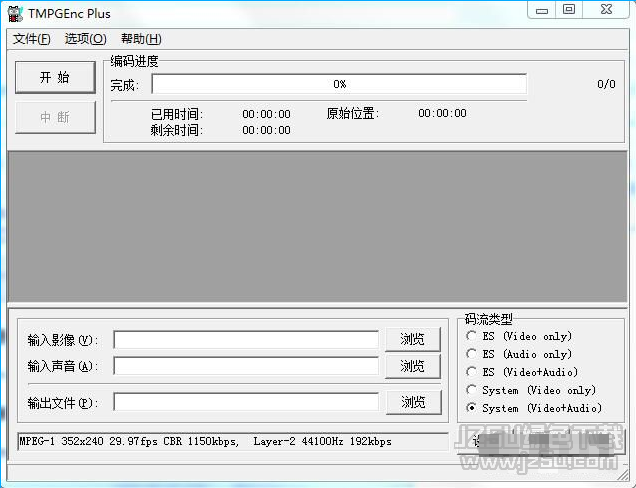Click 浏览 next to 输入影像
Viewport: 636px width, 488px height.
[x=413, y=339]
